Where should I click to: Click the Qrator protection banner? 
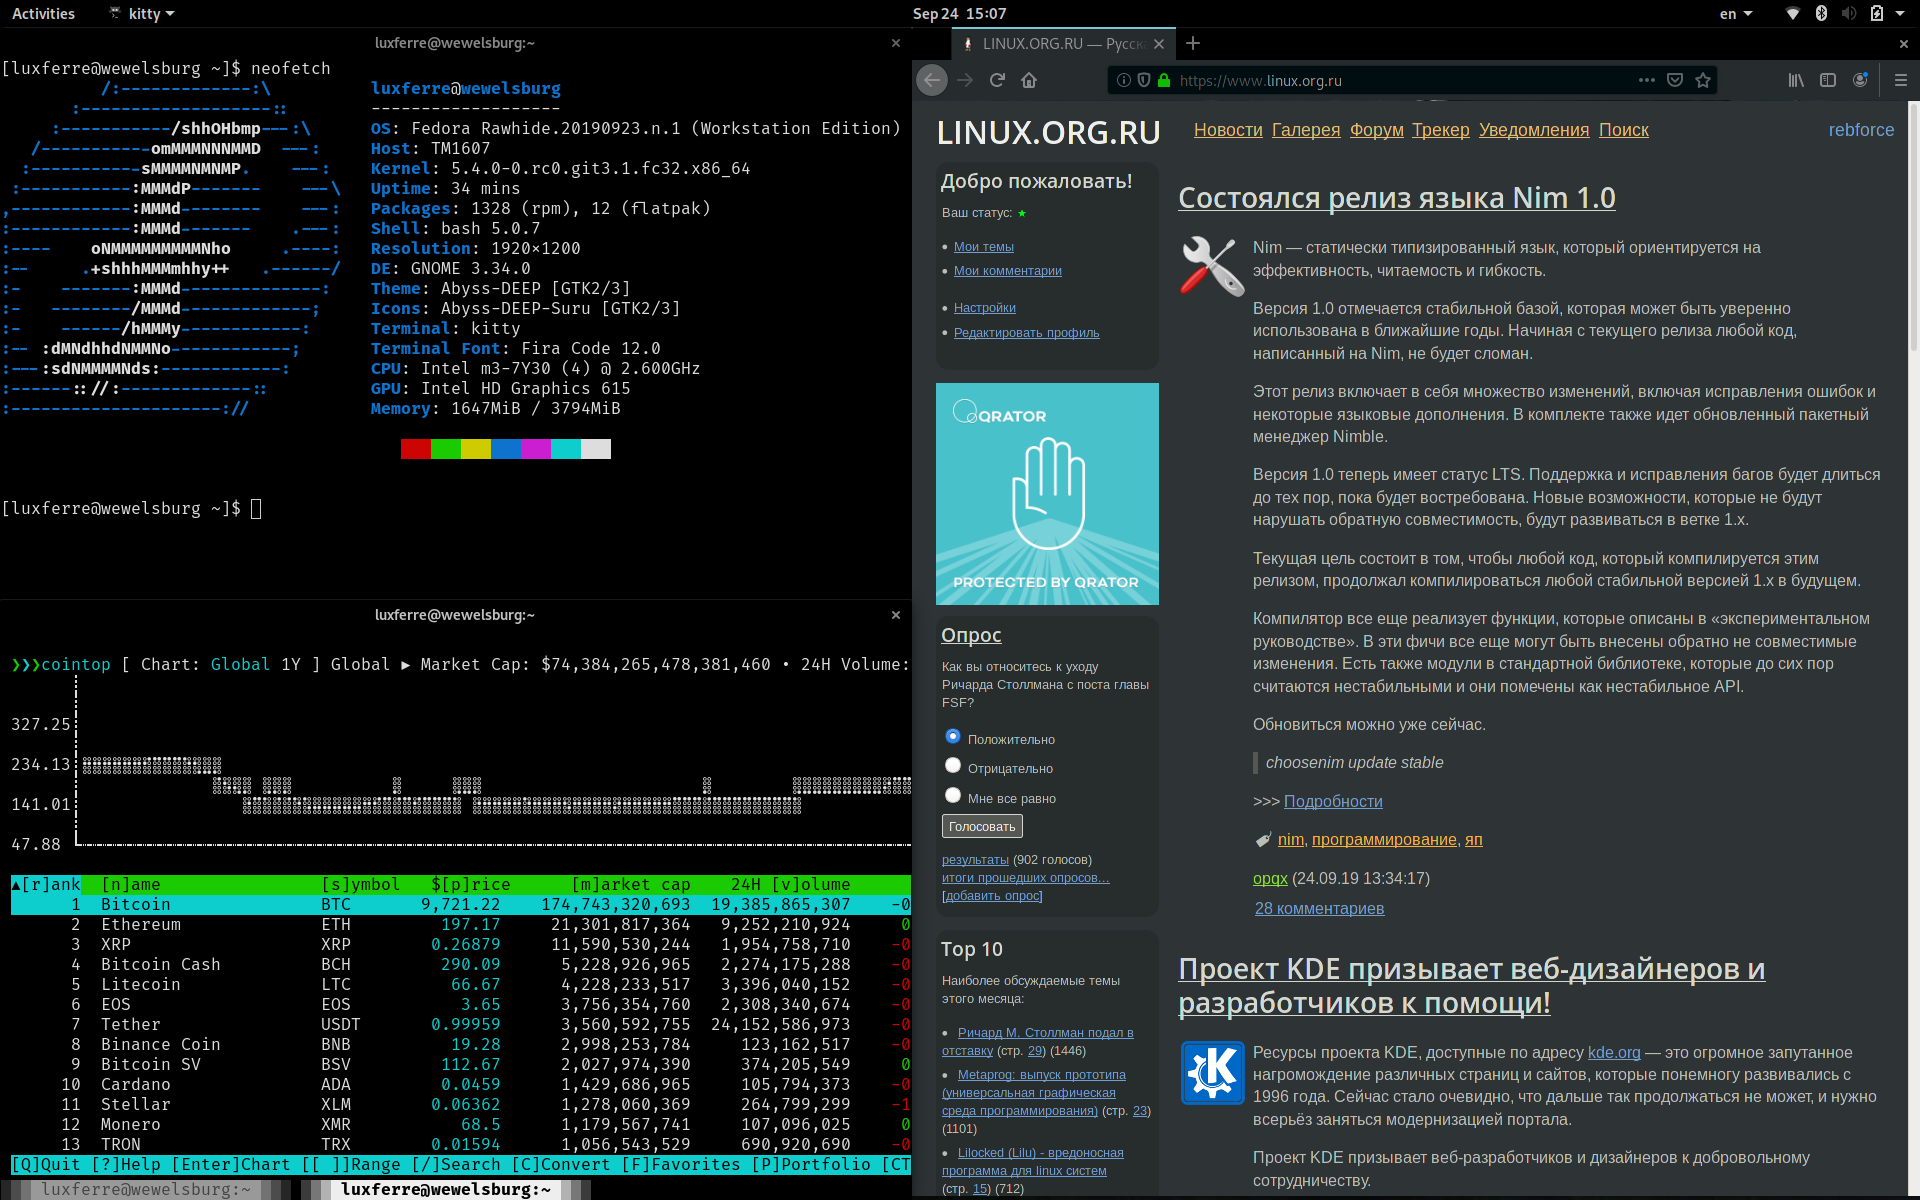pos(1047,494)
